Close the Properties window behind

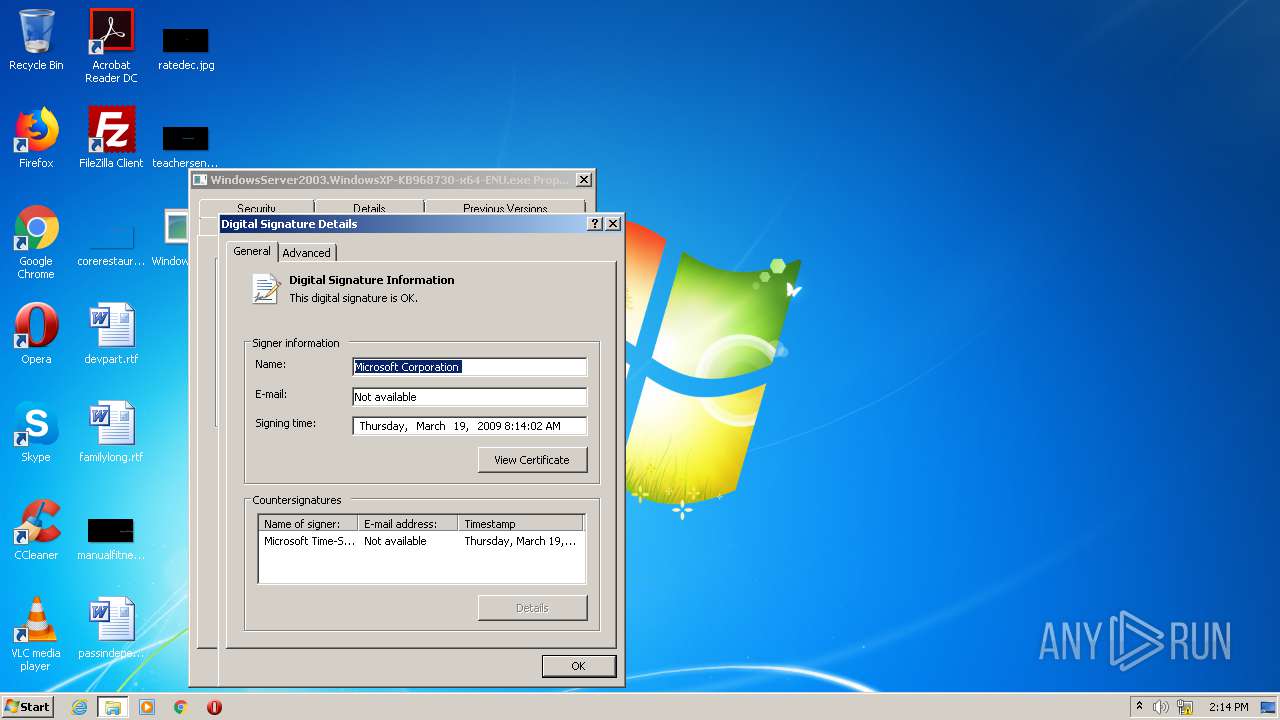point(584,180)
